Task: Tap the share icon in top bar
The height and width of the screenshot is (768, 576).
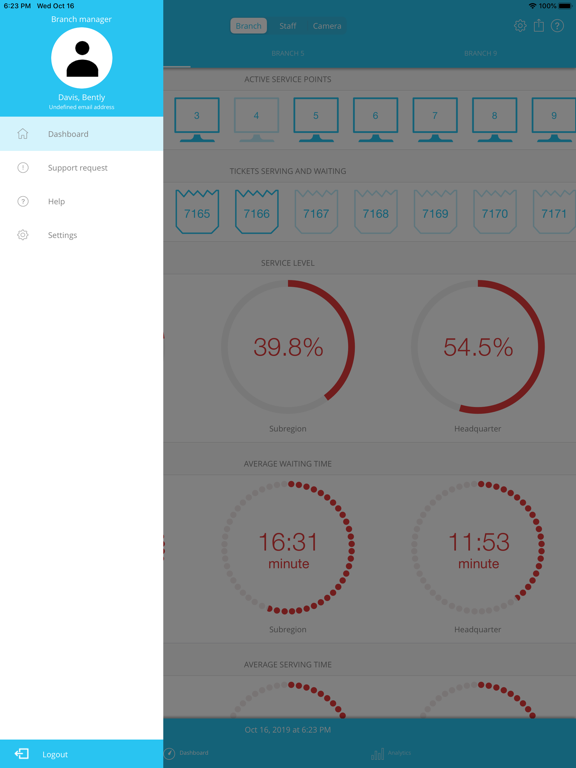Action: (539, 25)
